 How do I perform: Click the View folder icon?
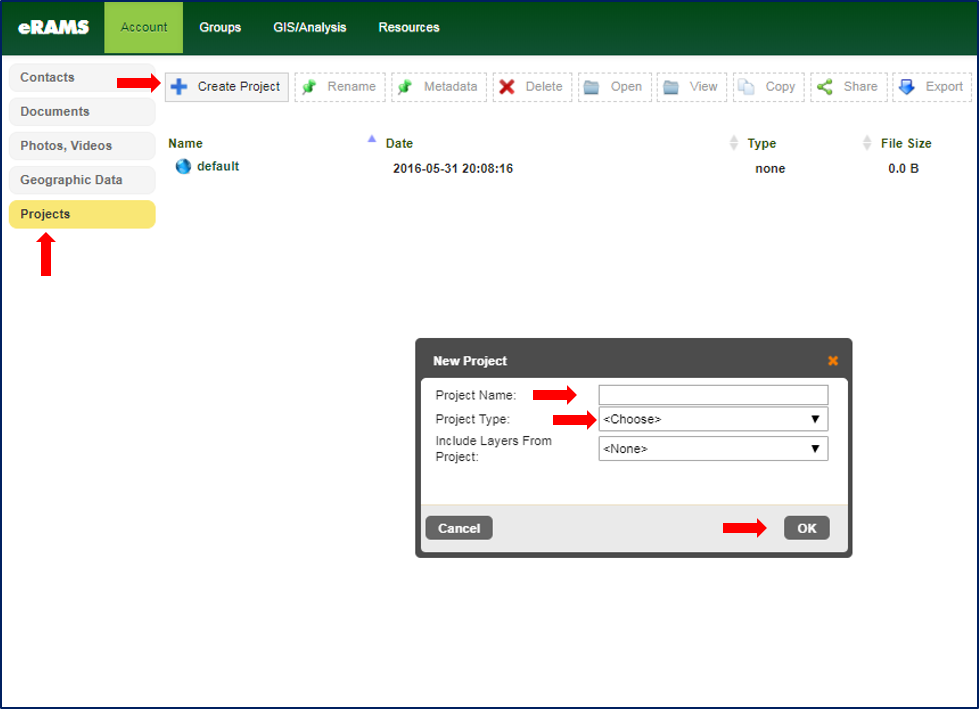pyautogui.click(x=668, y=87)
